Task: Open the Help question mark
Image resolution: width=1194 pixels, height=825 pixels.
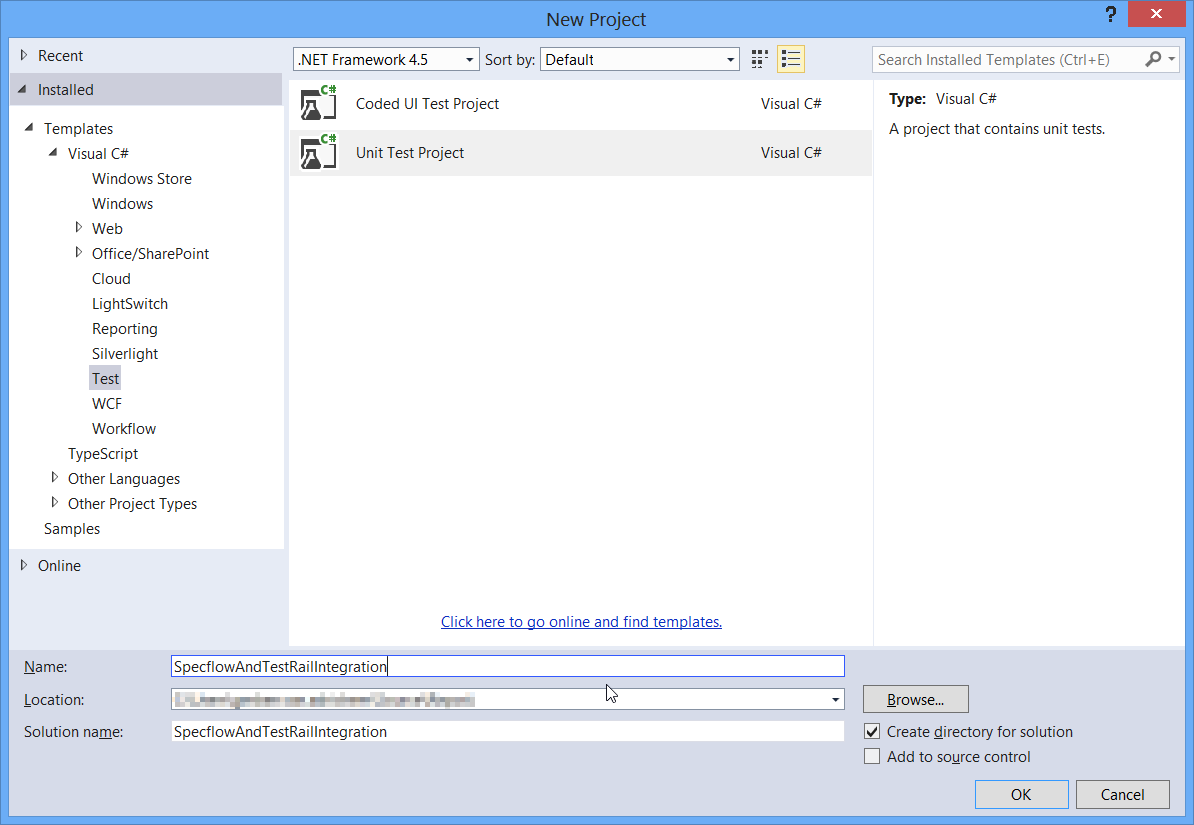Action: point(1111,15)
